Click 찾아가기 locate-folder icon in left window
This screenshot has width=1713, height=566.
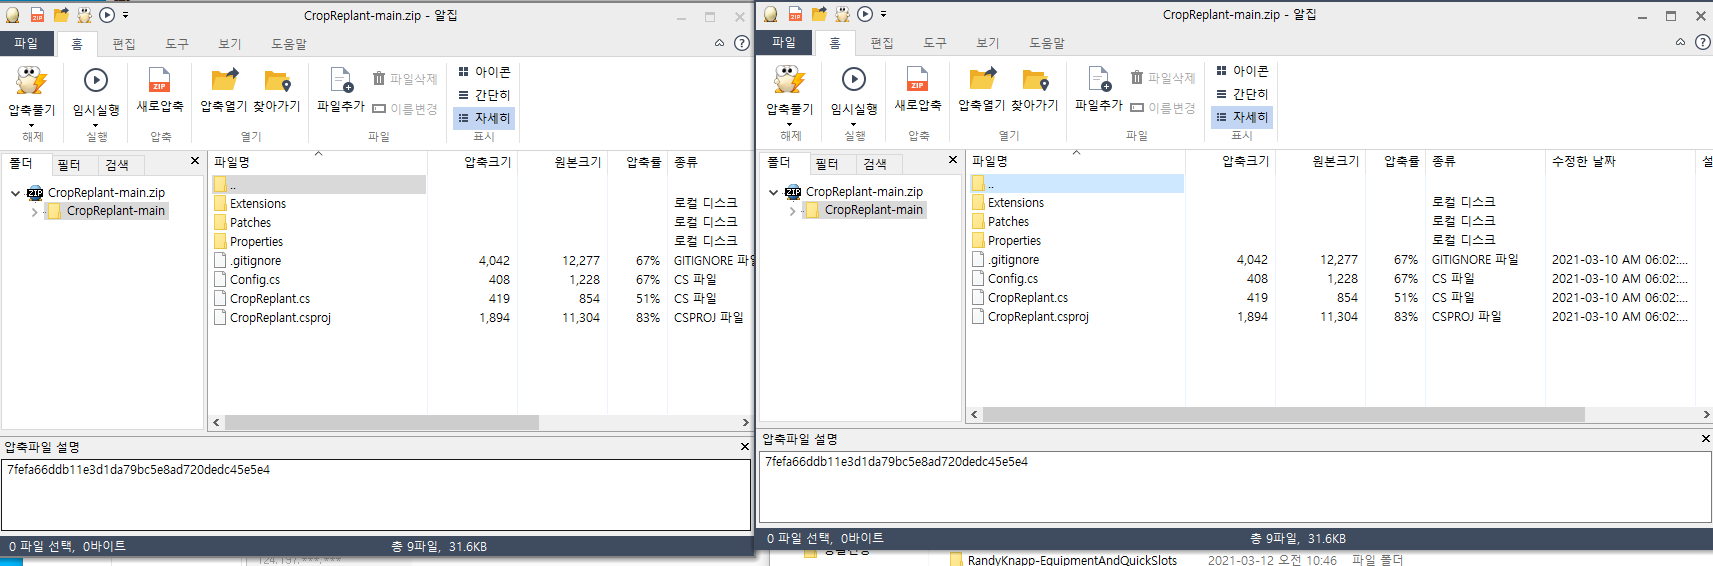277,82
